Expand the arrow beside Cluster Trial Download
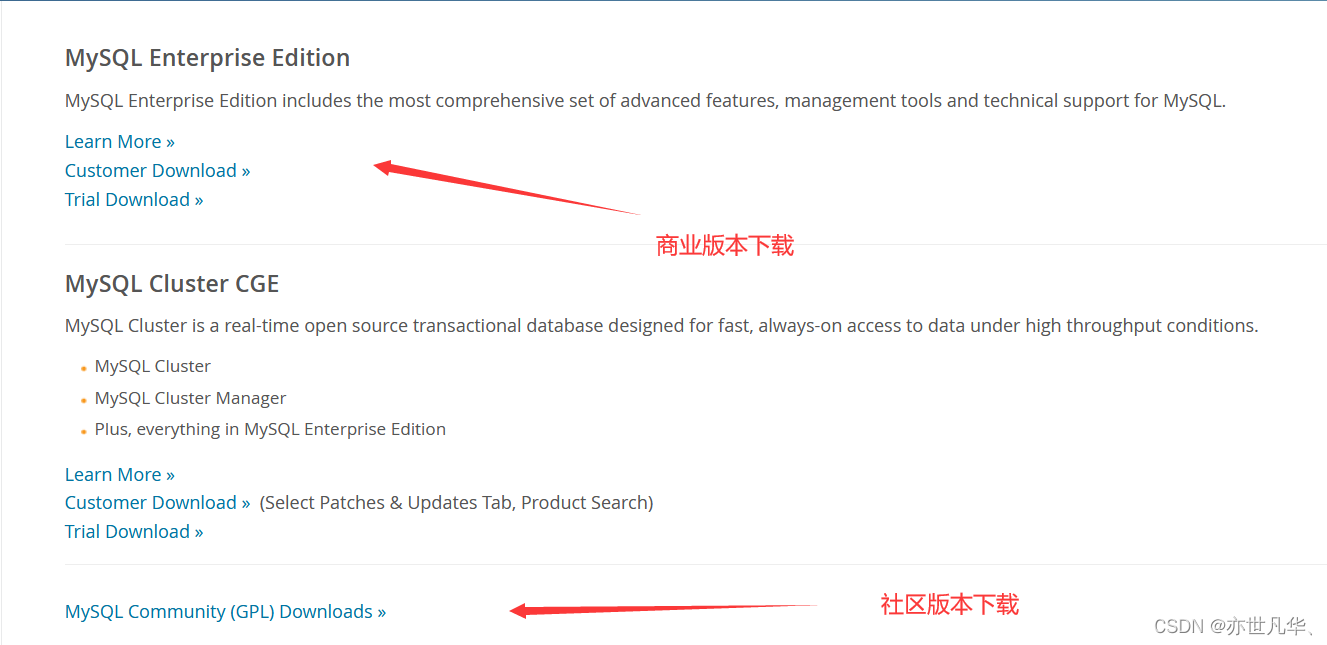The height and width of the screenshot is (645, 1327). point(198,531)
